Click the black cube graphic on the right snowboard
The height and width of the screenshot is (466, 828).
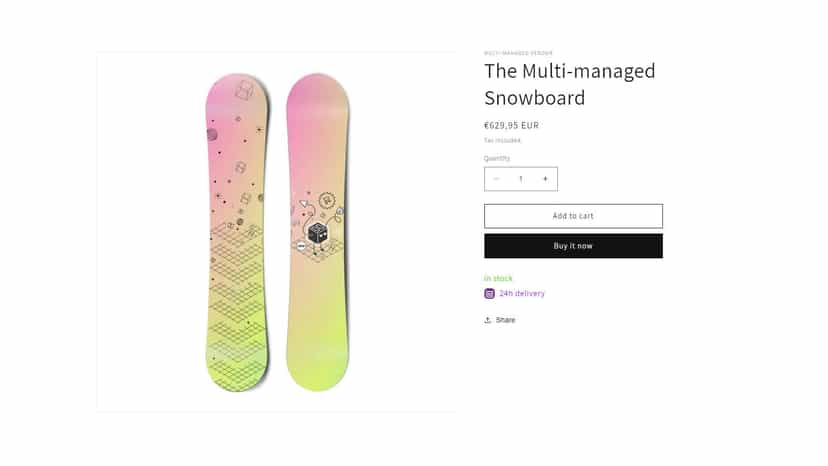coord(317,233)
